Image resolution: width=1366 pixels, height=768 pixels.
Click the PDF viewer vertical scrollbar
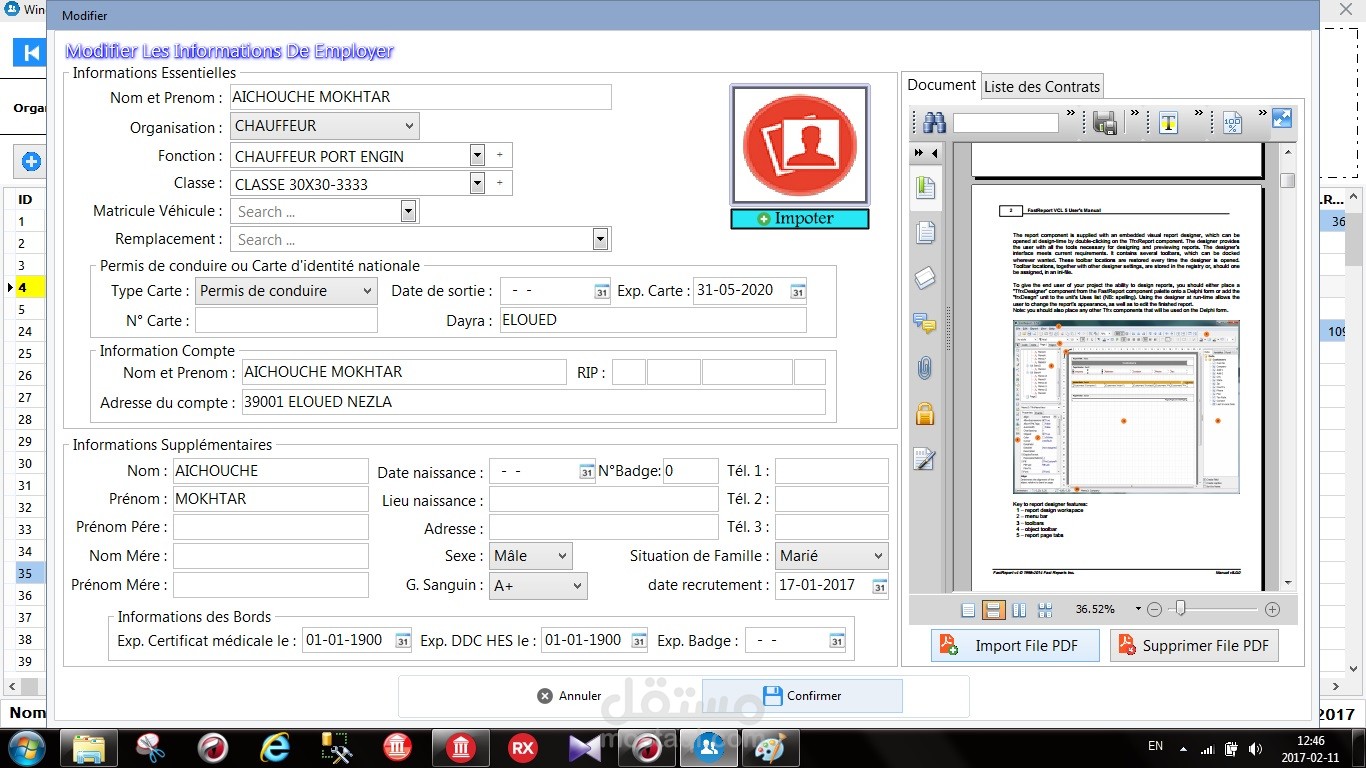(1288, 367)
